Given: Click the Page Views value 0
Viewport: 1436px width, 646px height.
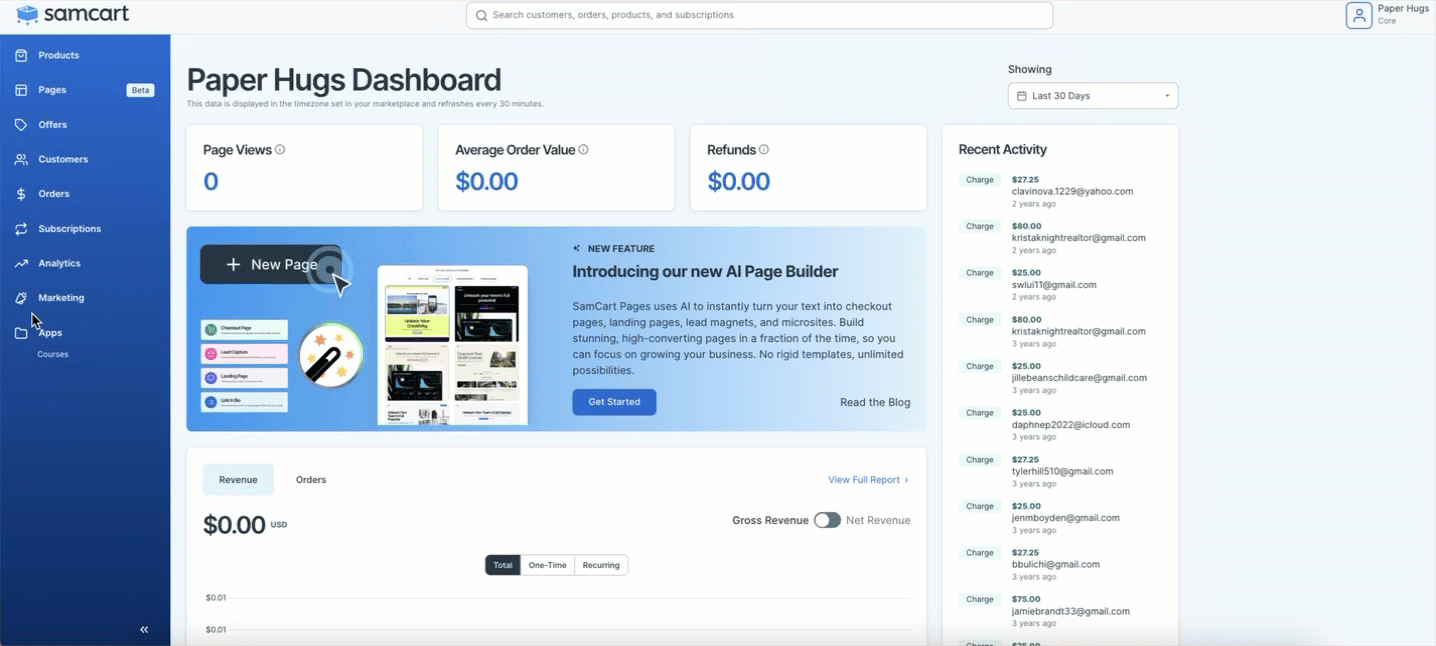Looking at the screenshot, I should click(211, 182).
